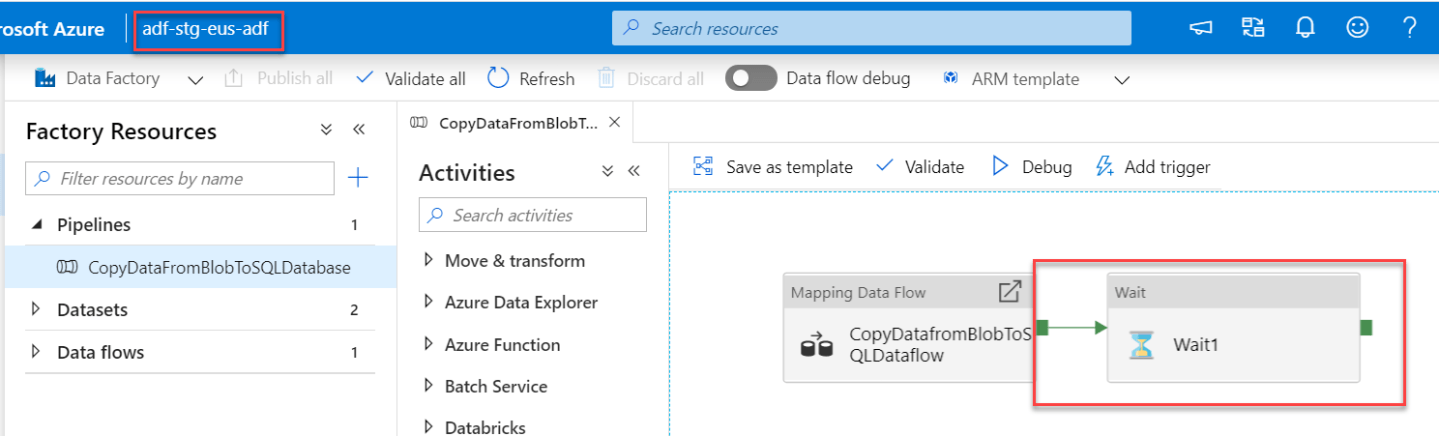Expand the Datasets tree section
The height and width of the screenshot is (436, 1439).
click(38, 309)
